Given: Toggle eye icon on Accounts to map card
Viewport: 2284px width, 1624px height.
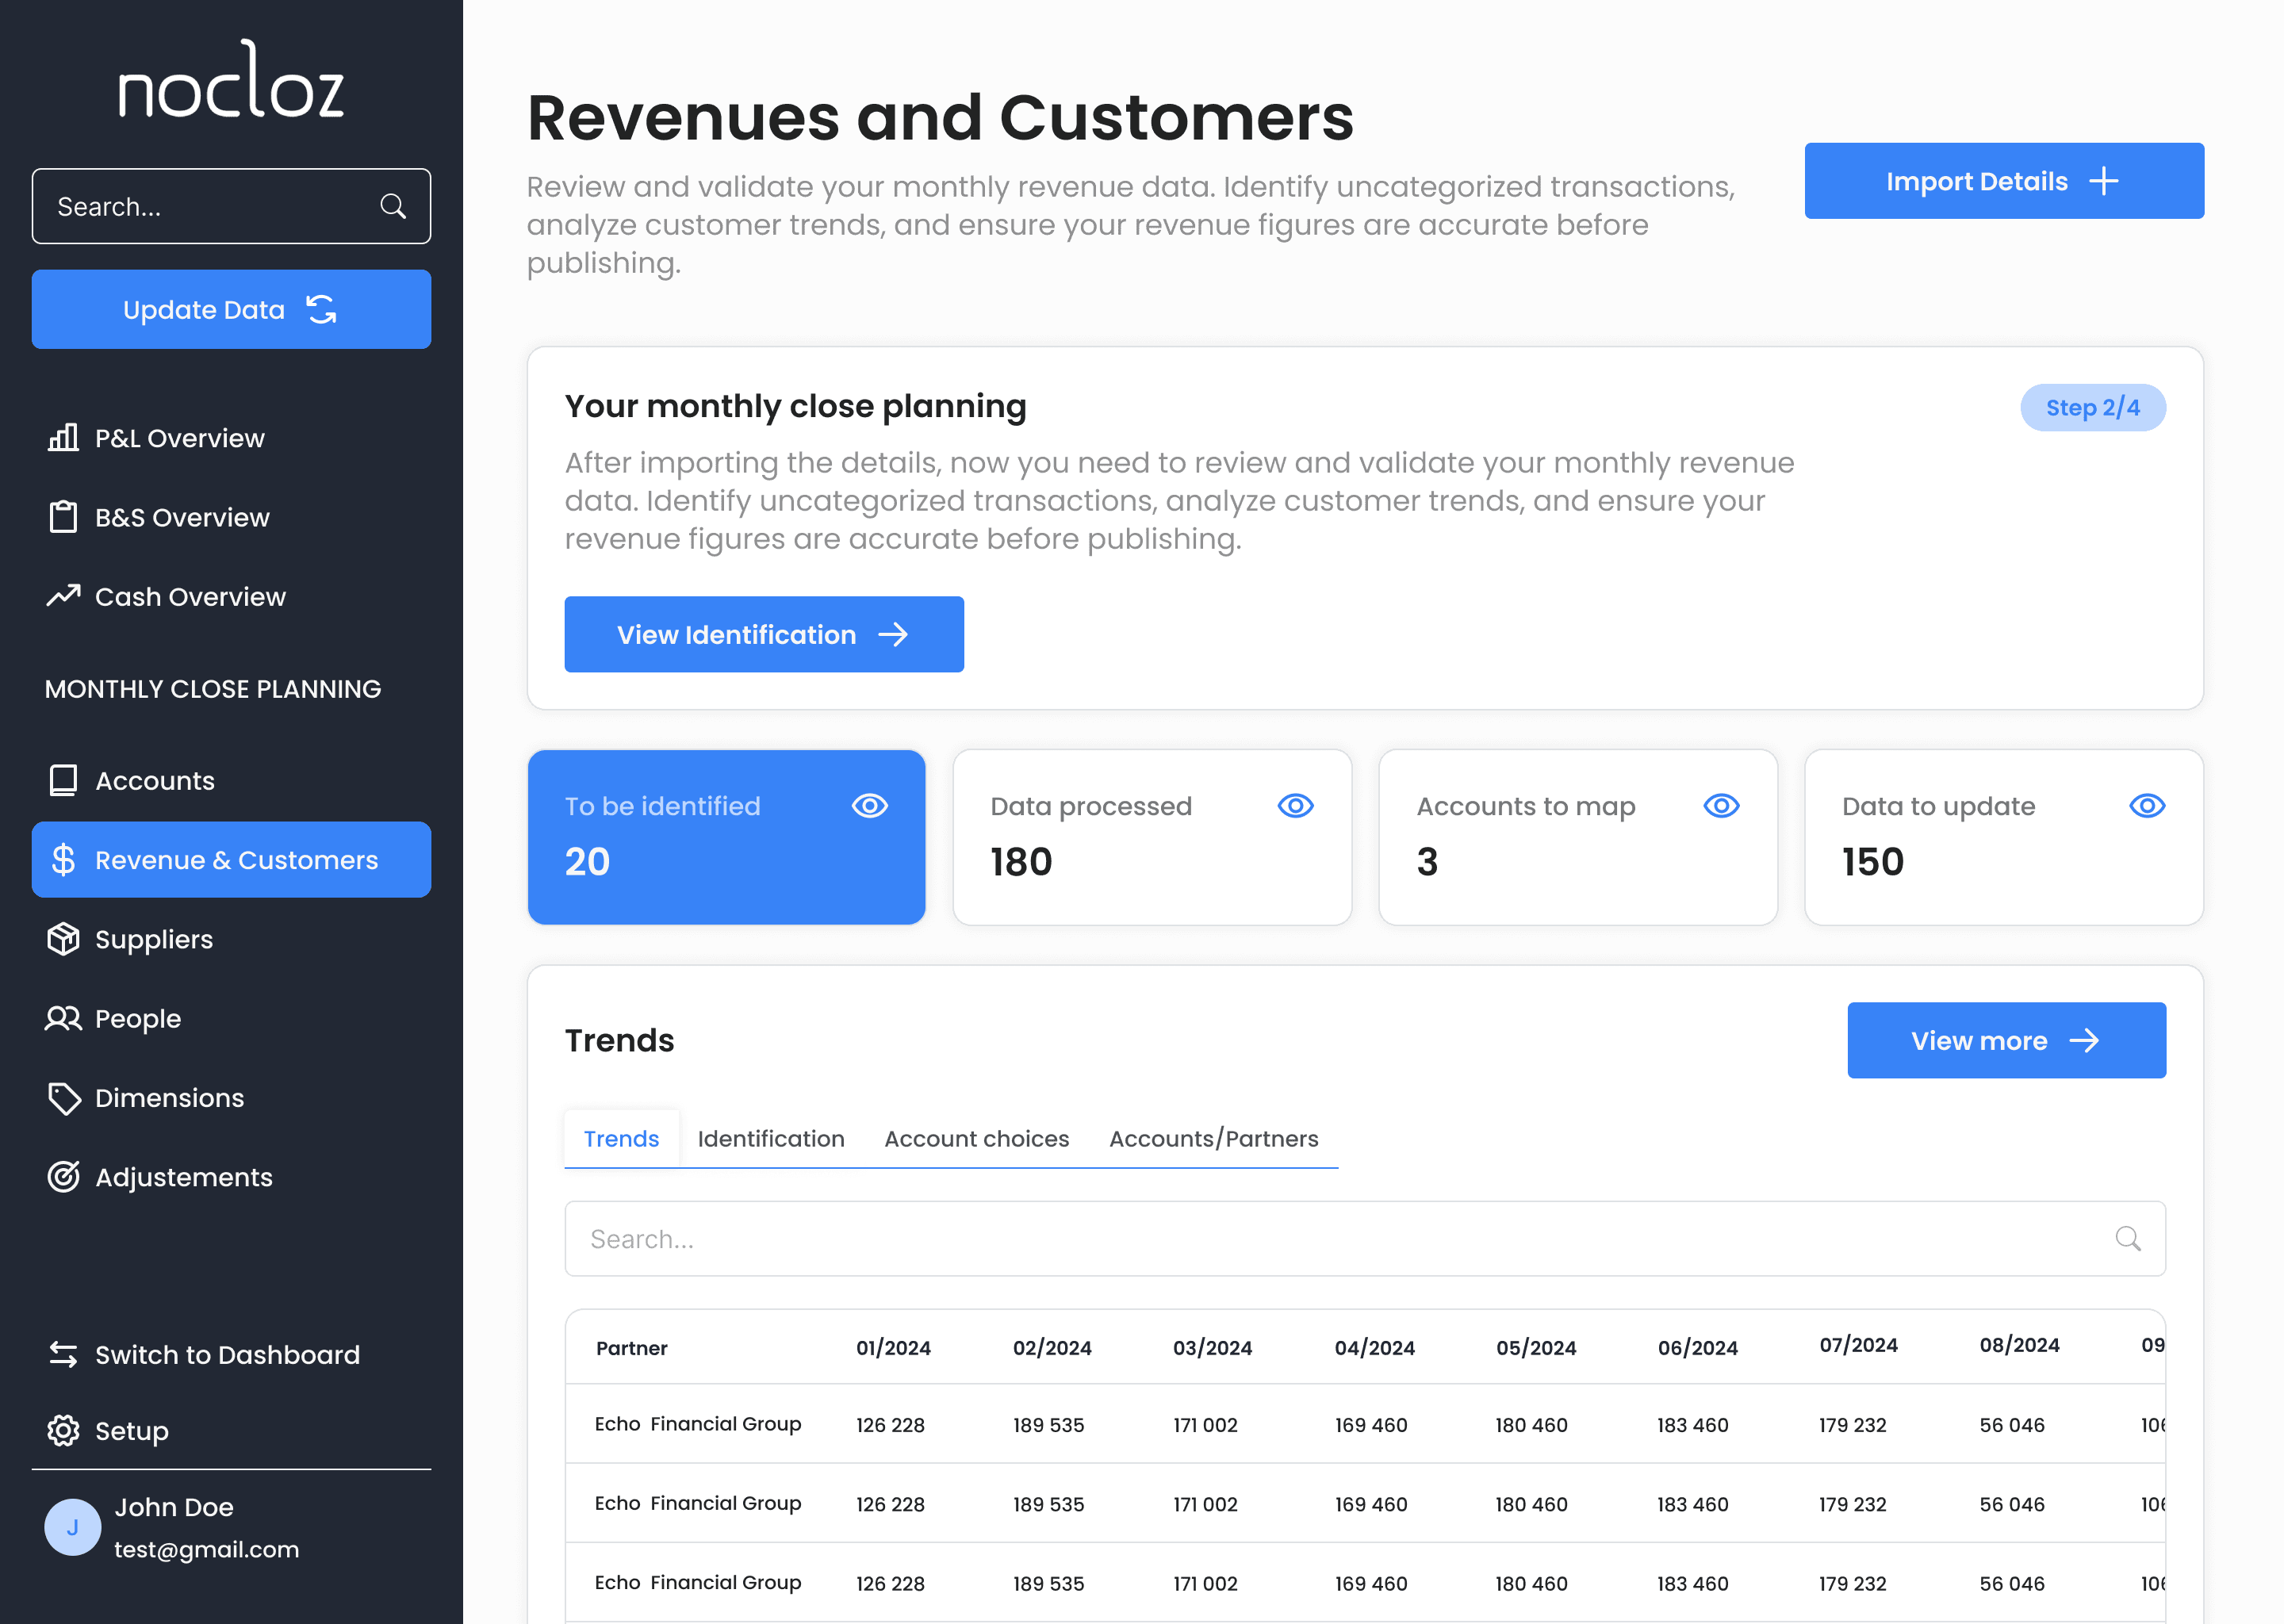Looking at the screenshot, I should pos(1721,806).
